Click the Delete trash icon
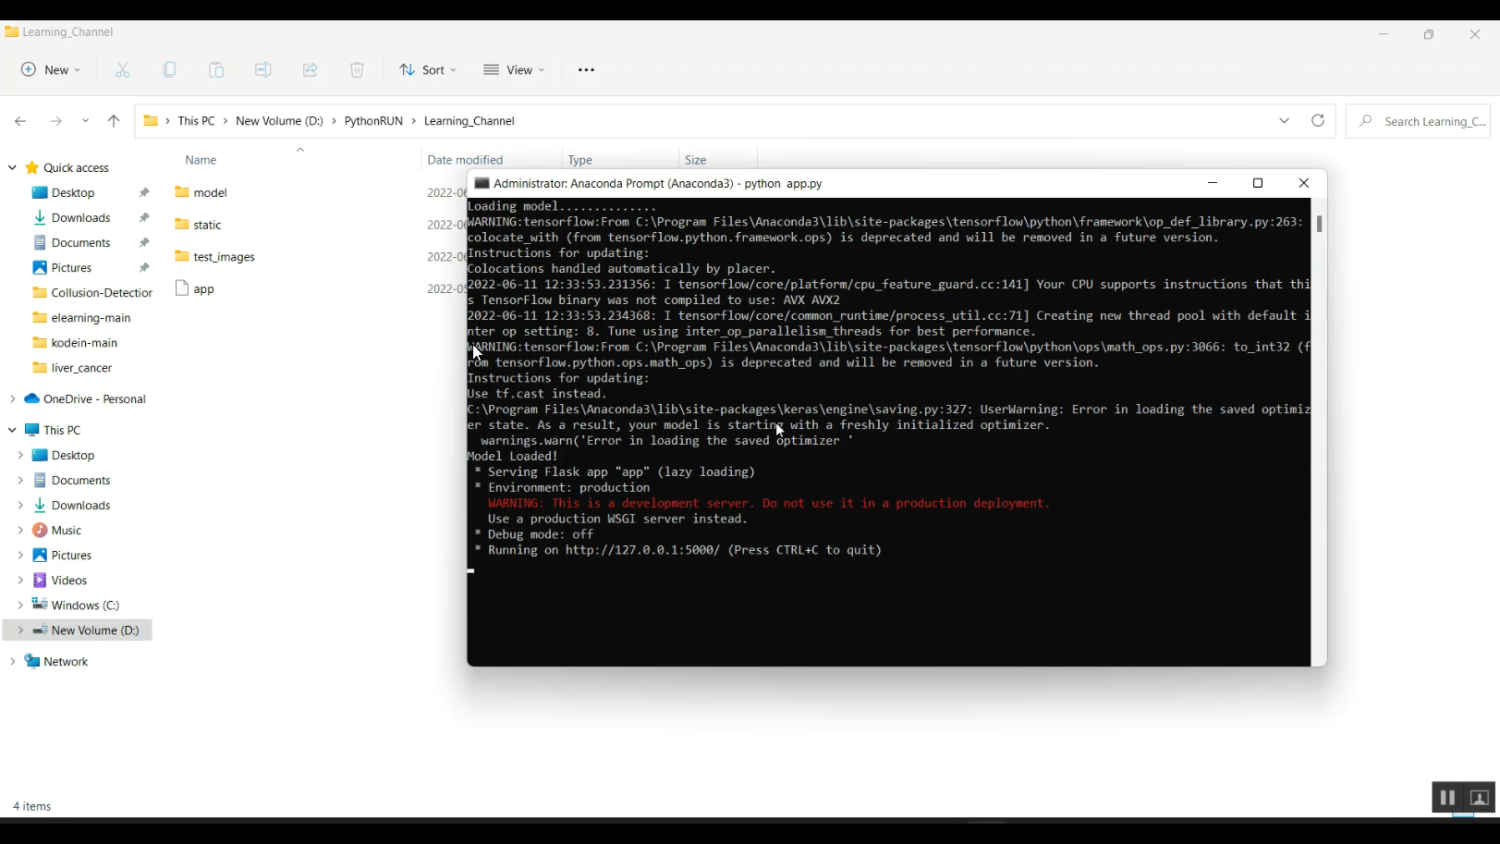 coord(357,70)
